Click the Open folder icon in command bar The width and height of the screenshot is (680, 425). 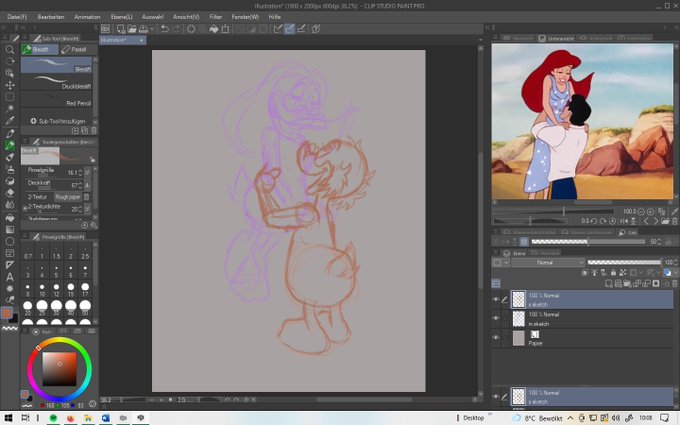132,29
